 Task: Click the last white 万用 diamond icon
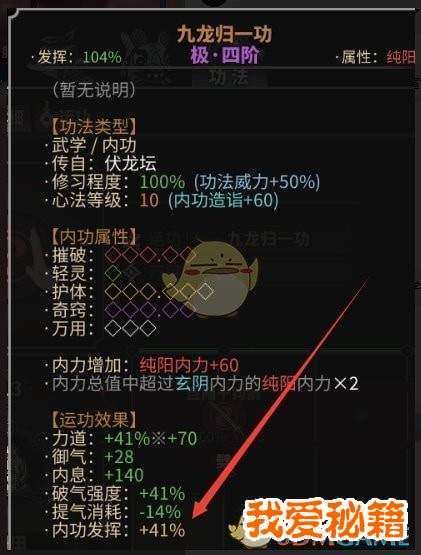coord(148,328)
